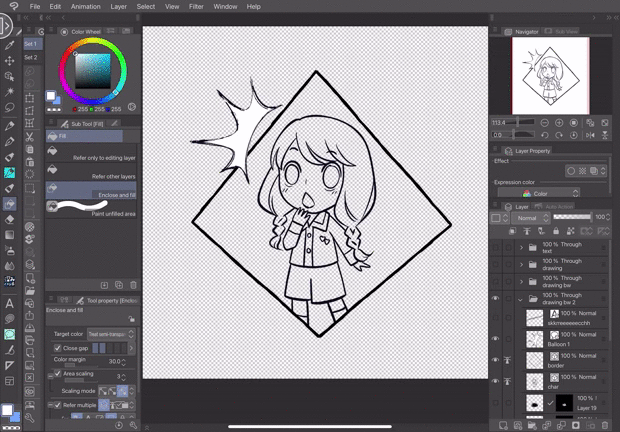Click the delete layer trash icon
The height and width of the screenshot is (432, 620).
(x=605, y=425)
